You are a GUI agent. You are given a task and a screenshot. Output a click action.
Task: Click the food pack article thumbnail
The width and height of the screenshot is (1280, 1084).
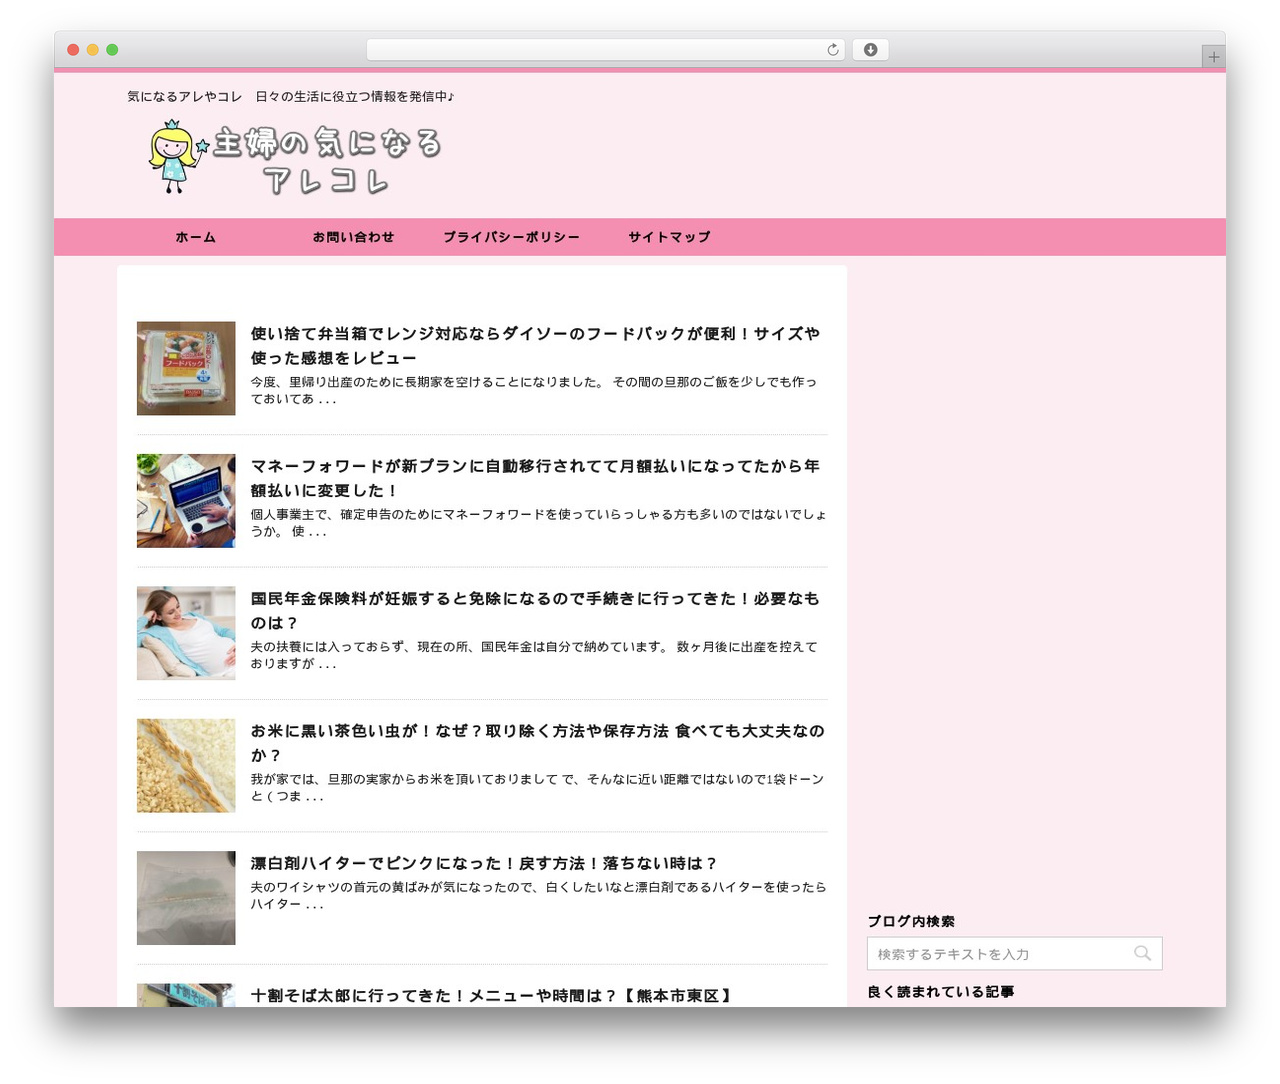pos(186,368)
